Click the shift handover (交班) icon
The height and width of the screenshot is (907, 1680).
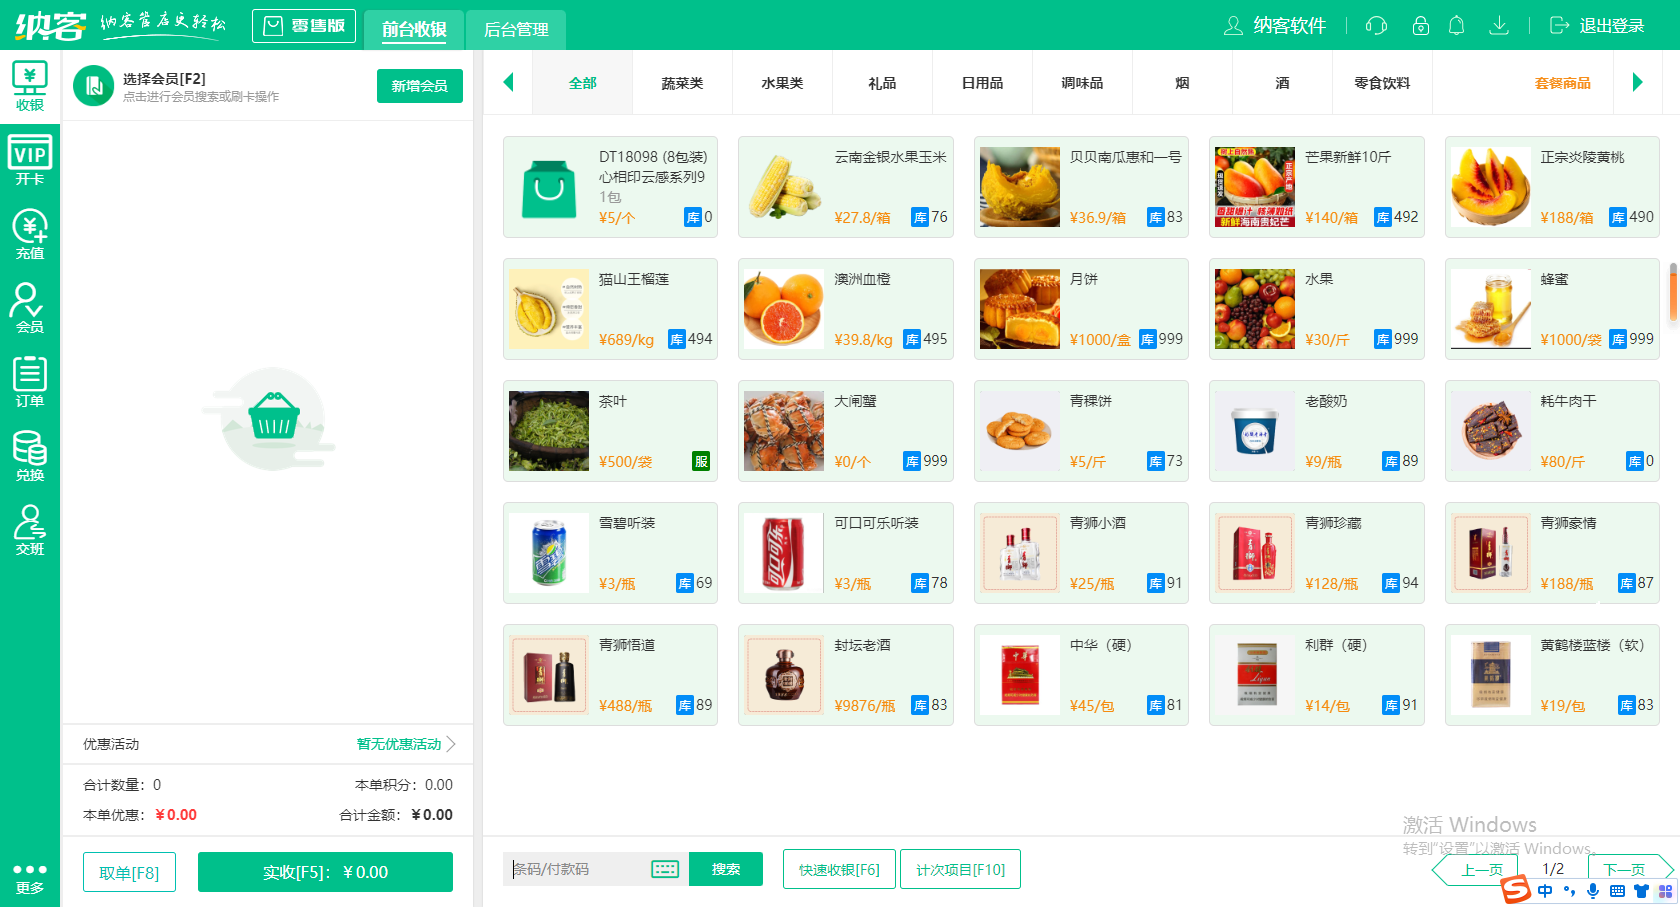pos(30,530)
